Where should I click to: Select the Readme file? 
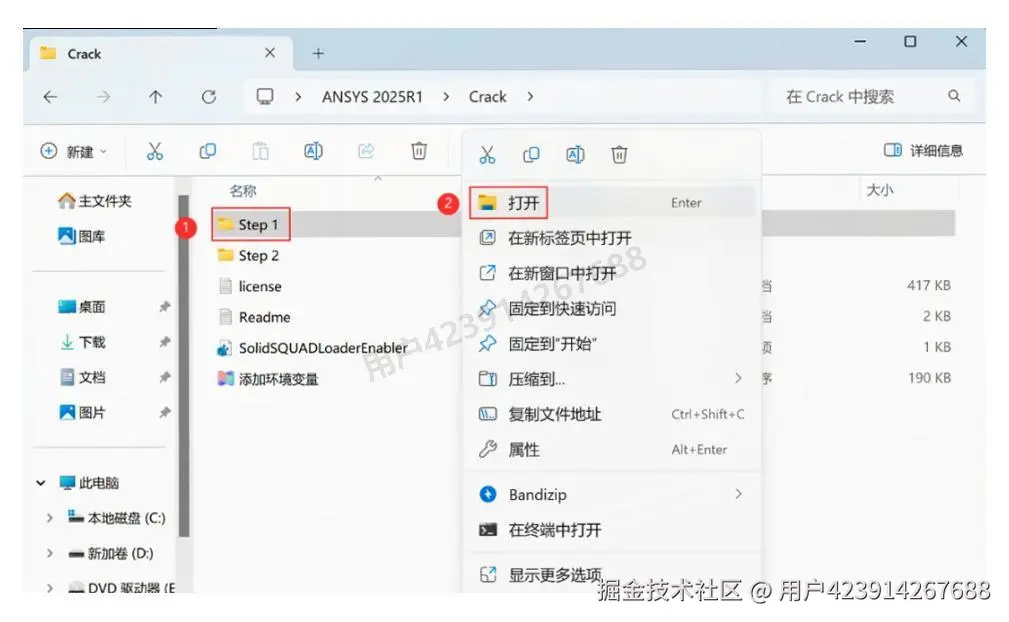[254, 317]
